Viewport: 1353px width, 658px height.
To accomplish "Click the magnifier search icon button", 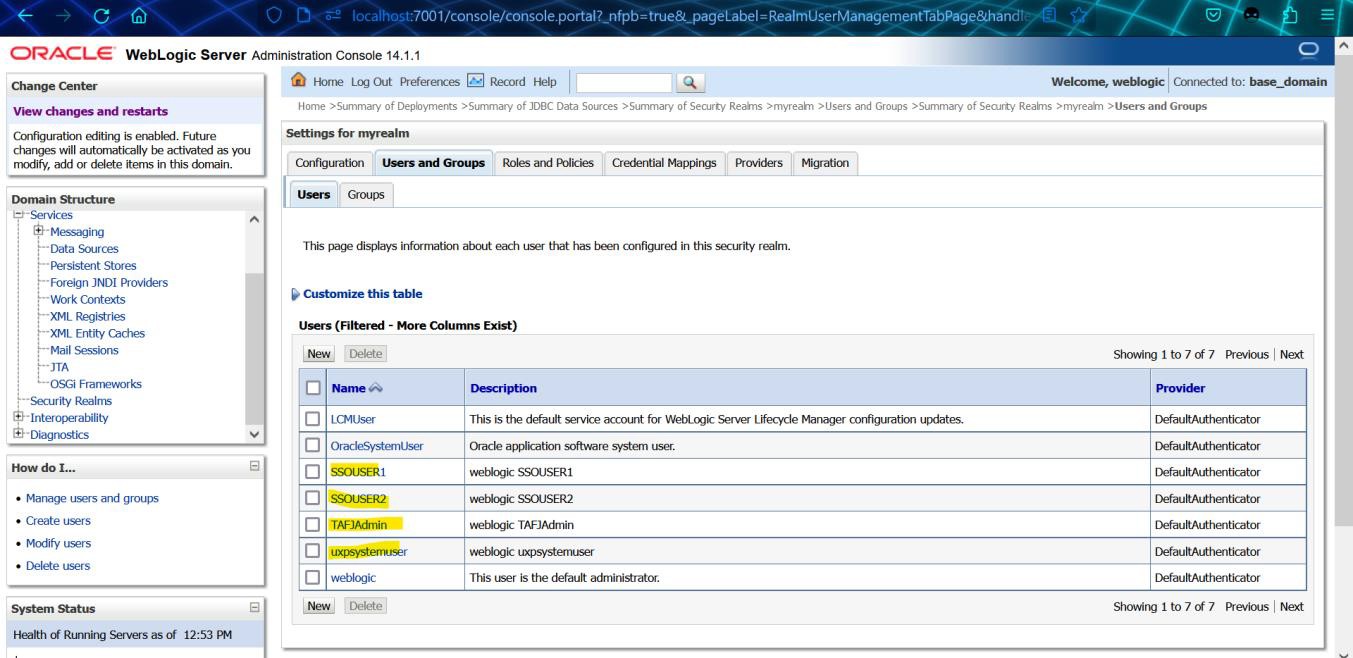I will [x=688, y=82].
